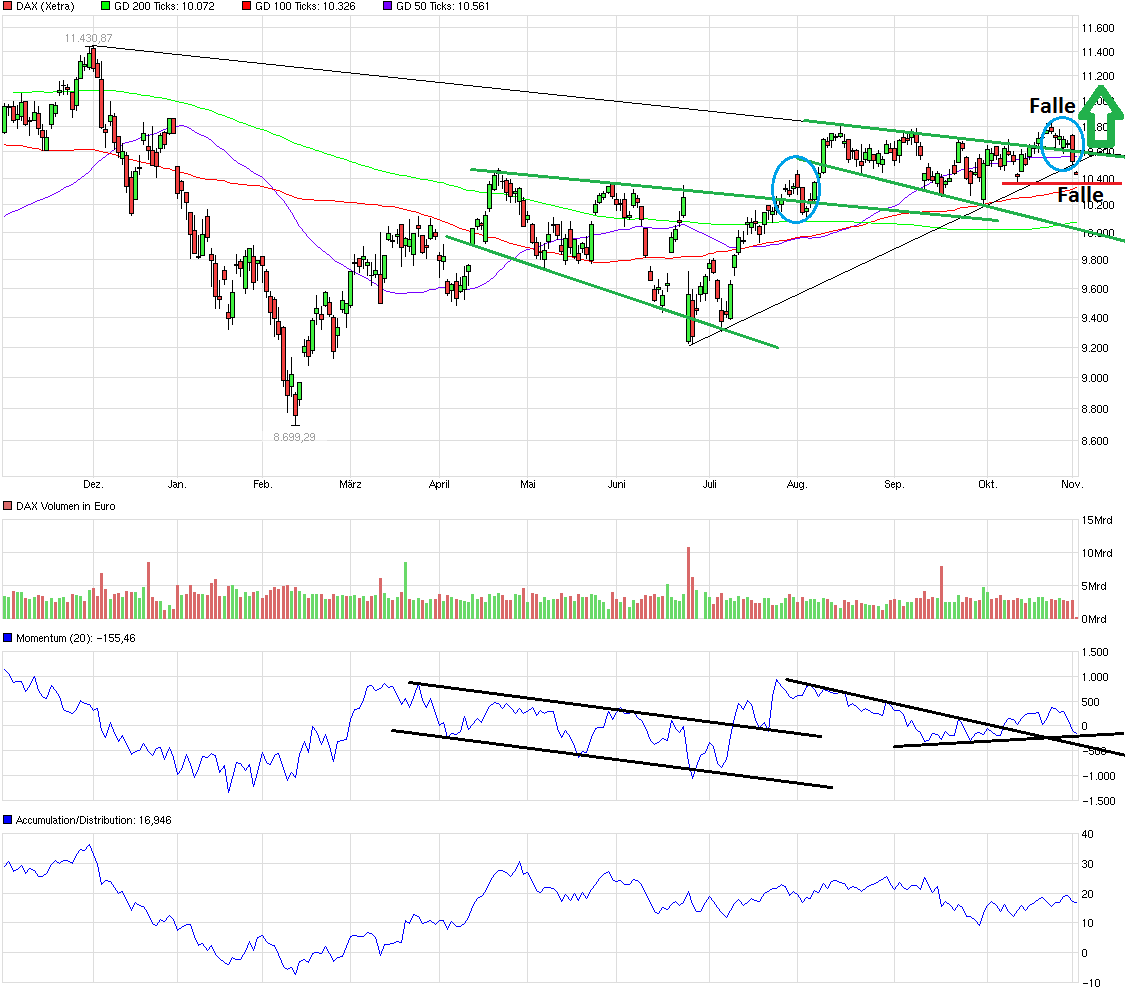Click the '11.600' price axis label
The width and height of the screenshot is (1125, 994).
coord(1098,28)
